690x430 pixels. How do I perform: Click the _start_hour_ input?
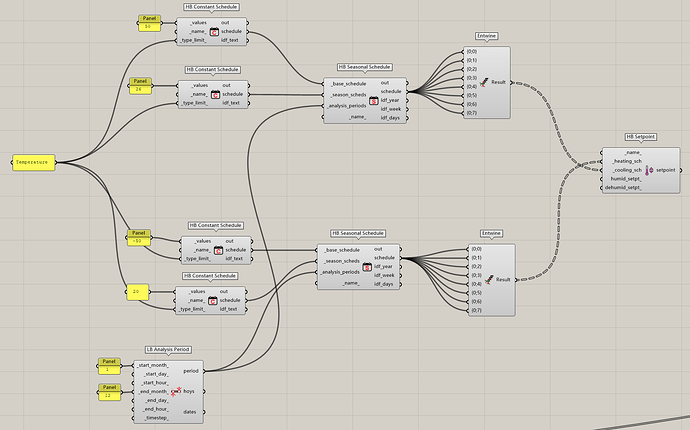pos(155,383)
